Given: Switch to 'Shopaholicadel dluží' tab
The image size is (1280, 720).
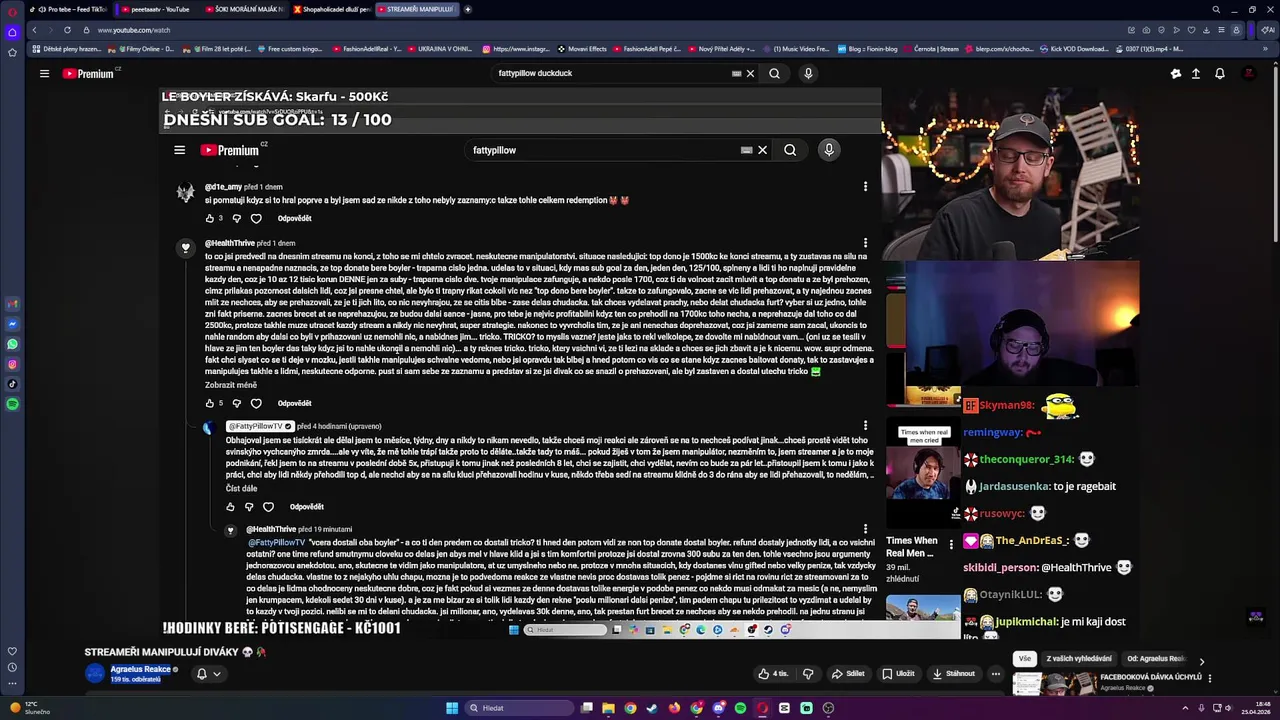Looking at the screenshot, I should (331, 9).
